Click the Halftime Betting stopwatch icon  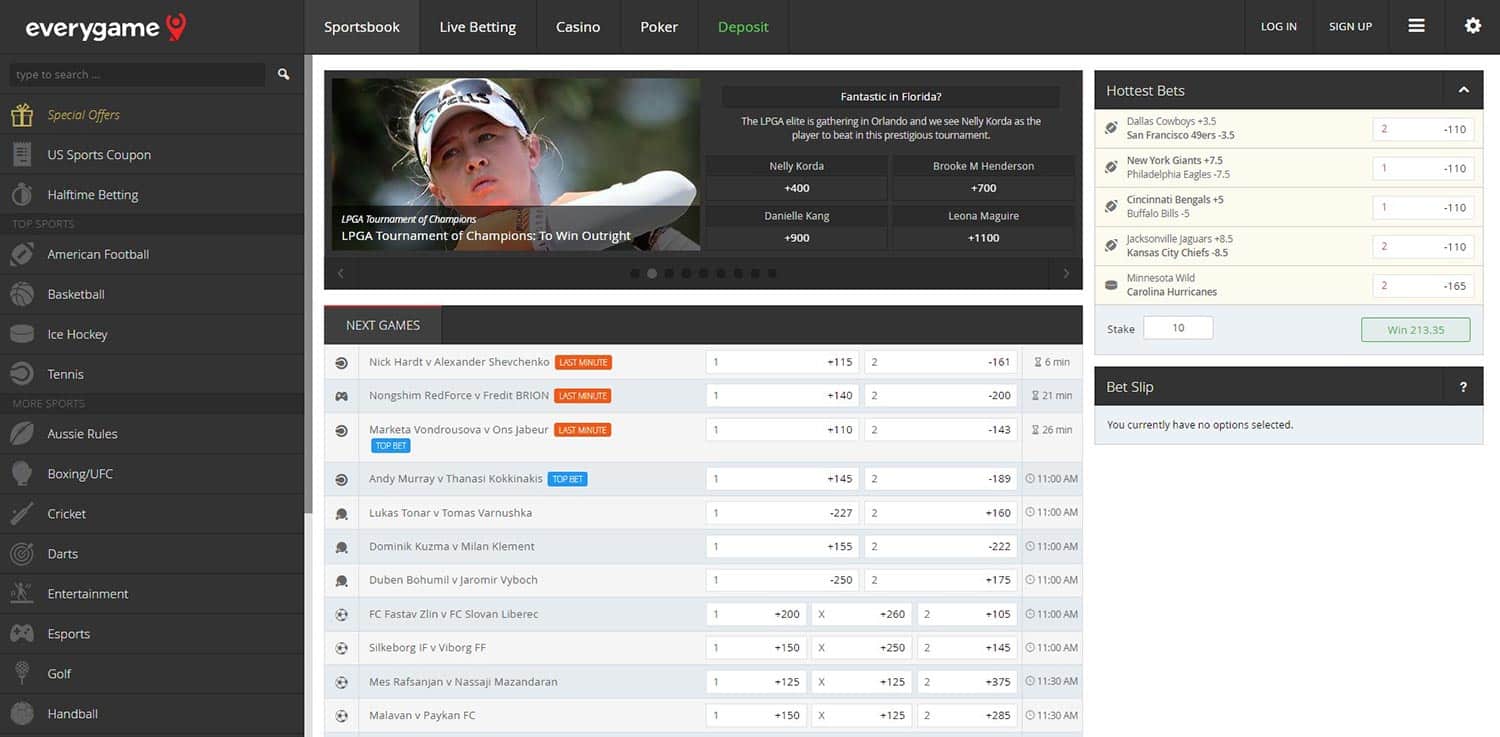point(22,195)
